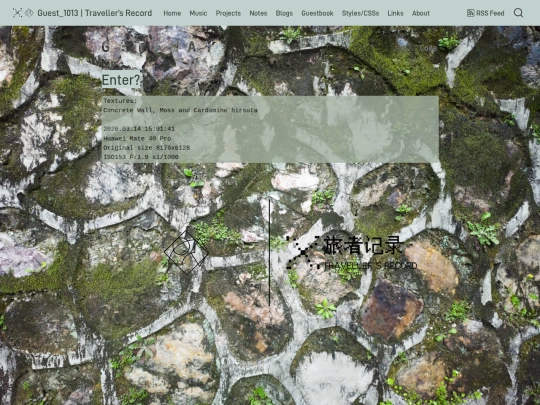Click the RSS Feed text link
Screen dimensions: 540x405
point(490,13)
